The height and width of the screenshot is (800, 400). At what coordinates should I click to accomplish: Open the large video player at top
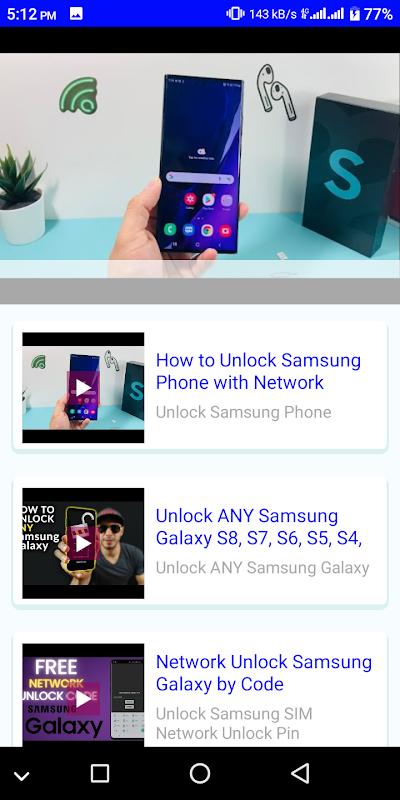point(200,165)
